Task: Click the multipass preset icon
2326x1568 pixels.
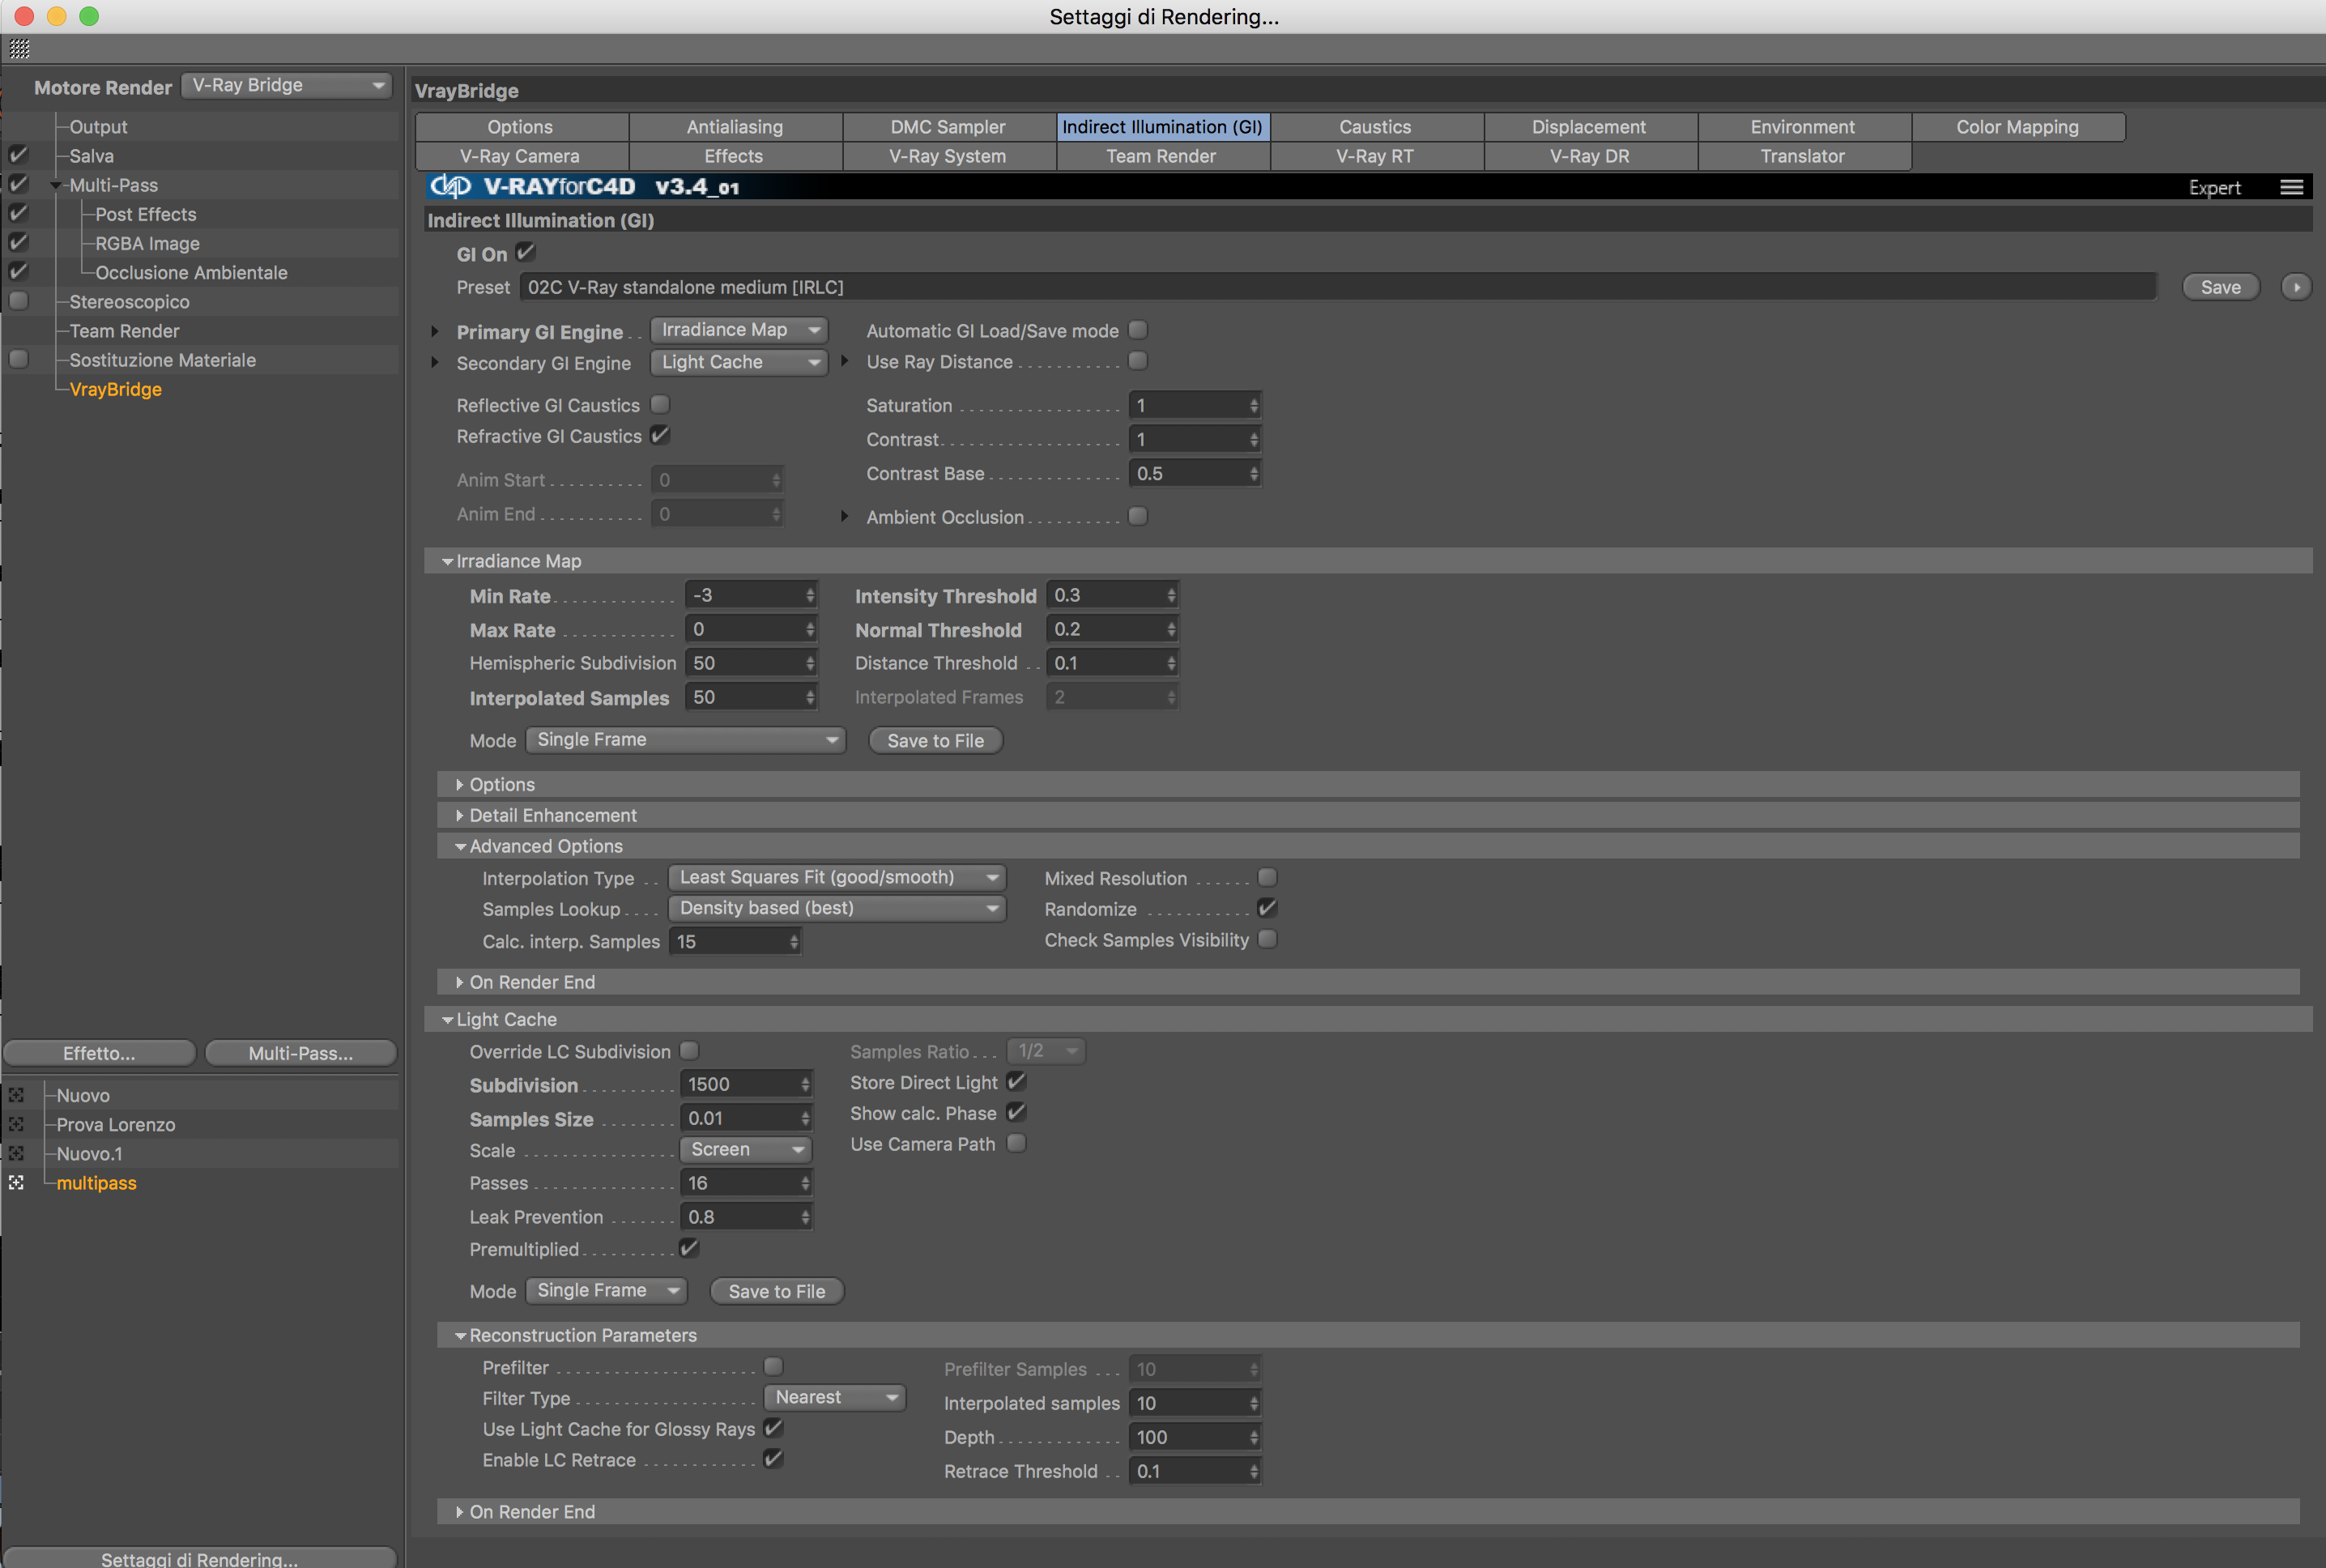Action: tap(17, 1183)
